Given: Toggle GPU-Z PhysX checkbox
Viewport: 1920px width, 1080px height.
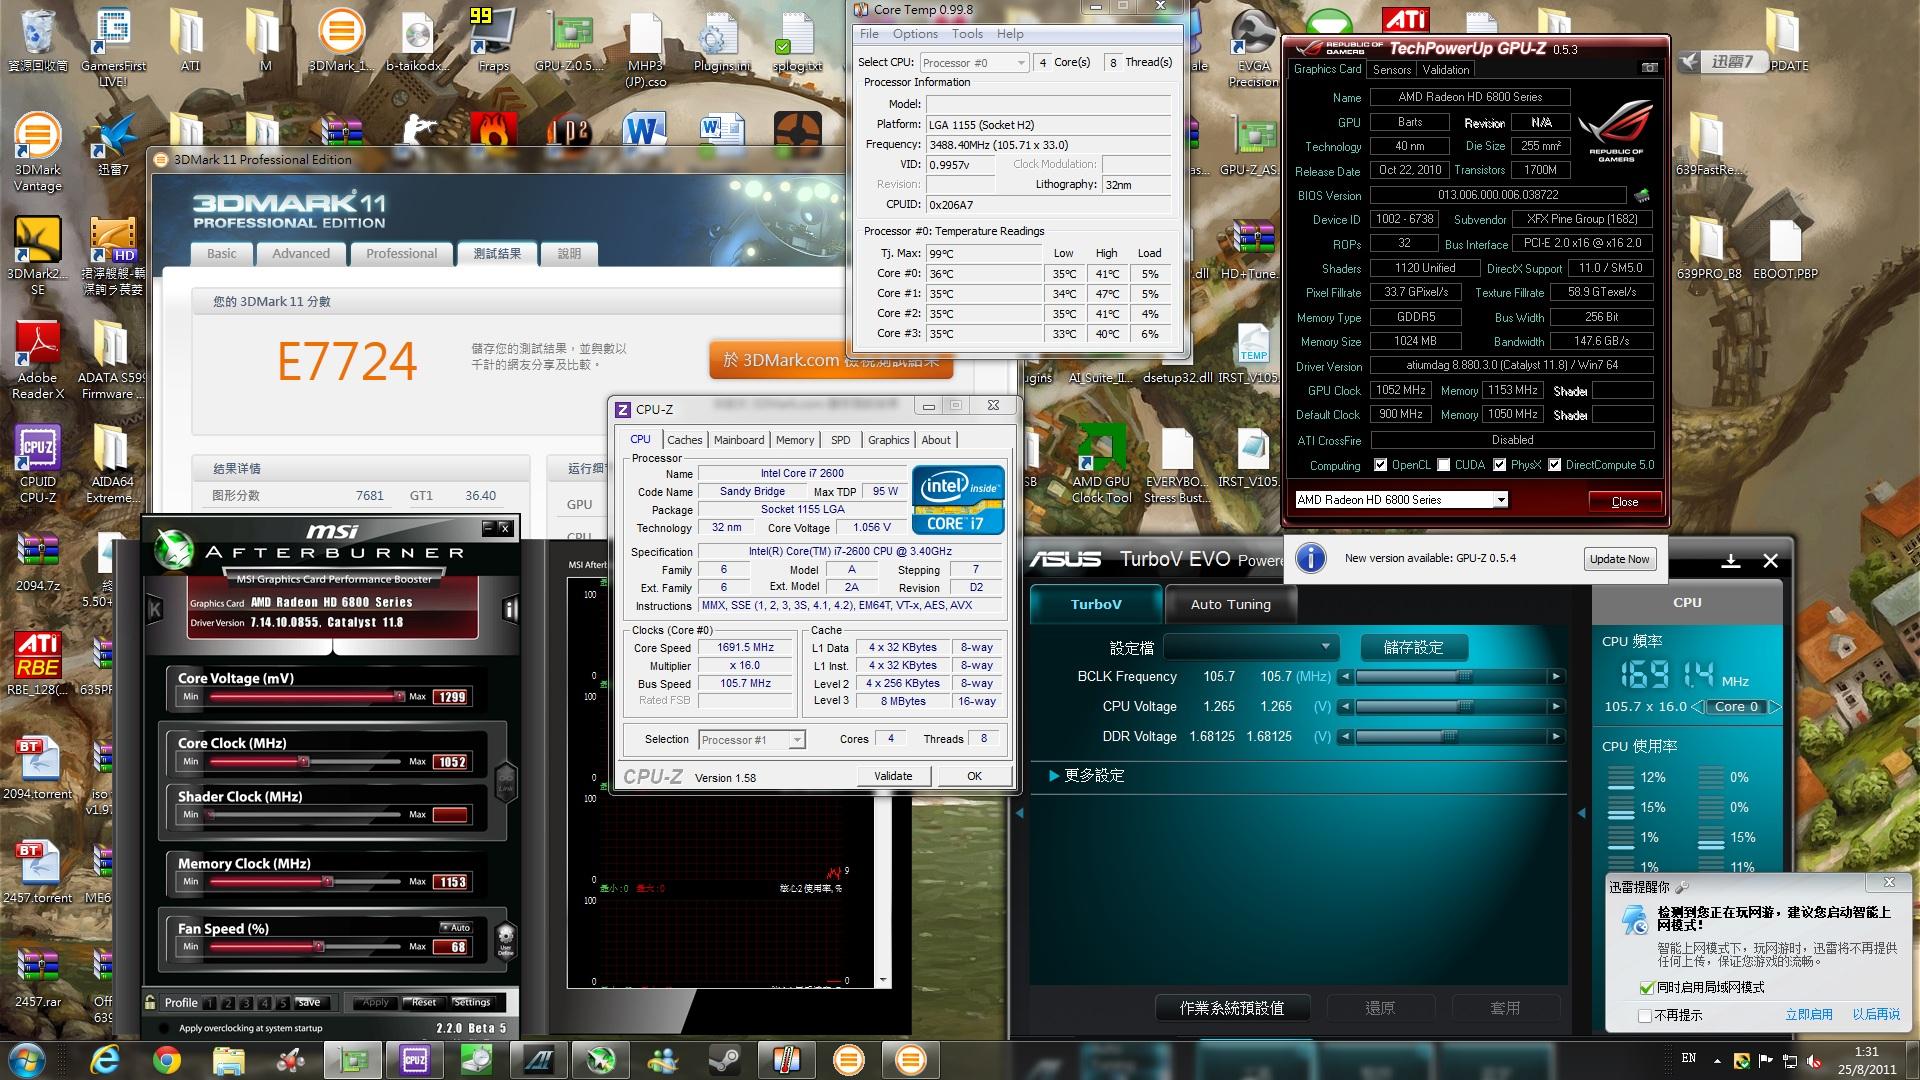Looking at the screenshot, I should click(1499, 465).
